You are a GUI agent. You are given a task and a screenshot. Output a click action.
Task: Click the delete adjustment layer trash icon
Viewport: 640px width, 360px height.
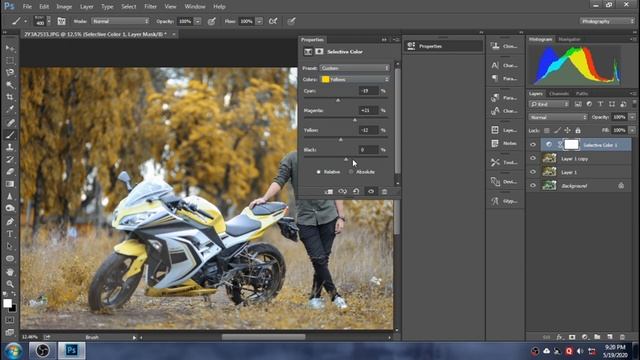[384, 191]
